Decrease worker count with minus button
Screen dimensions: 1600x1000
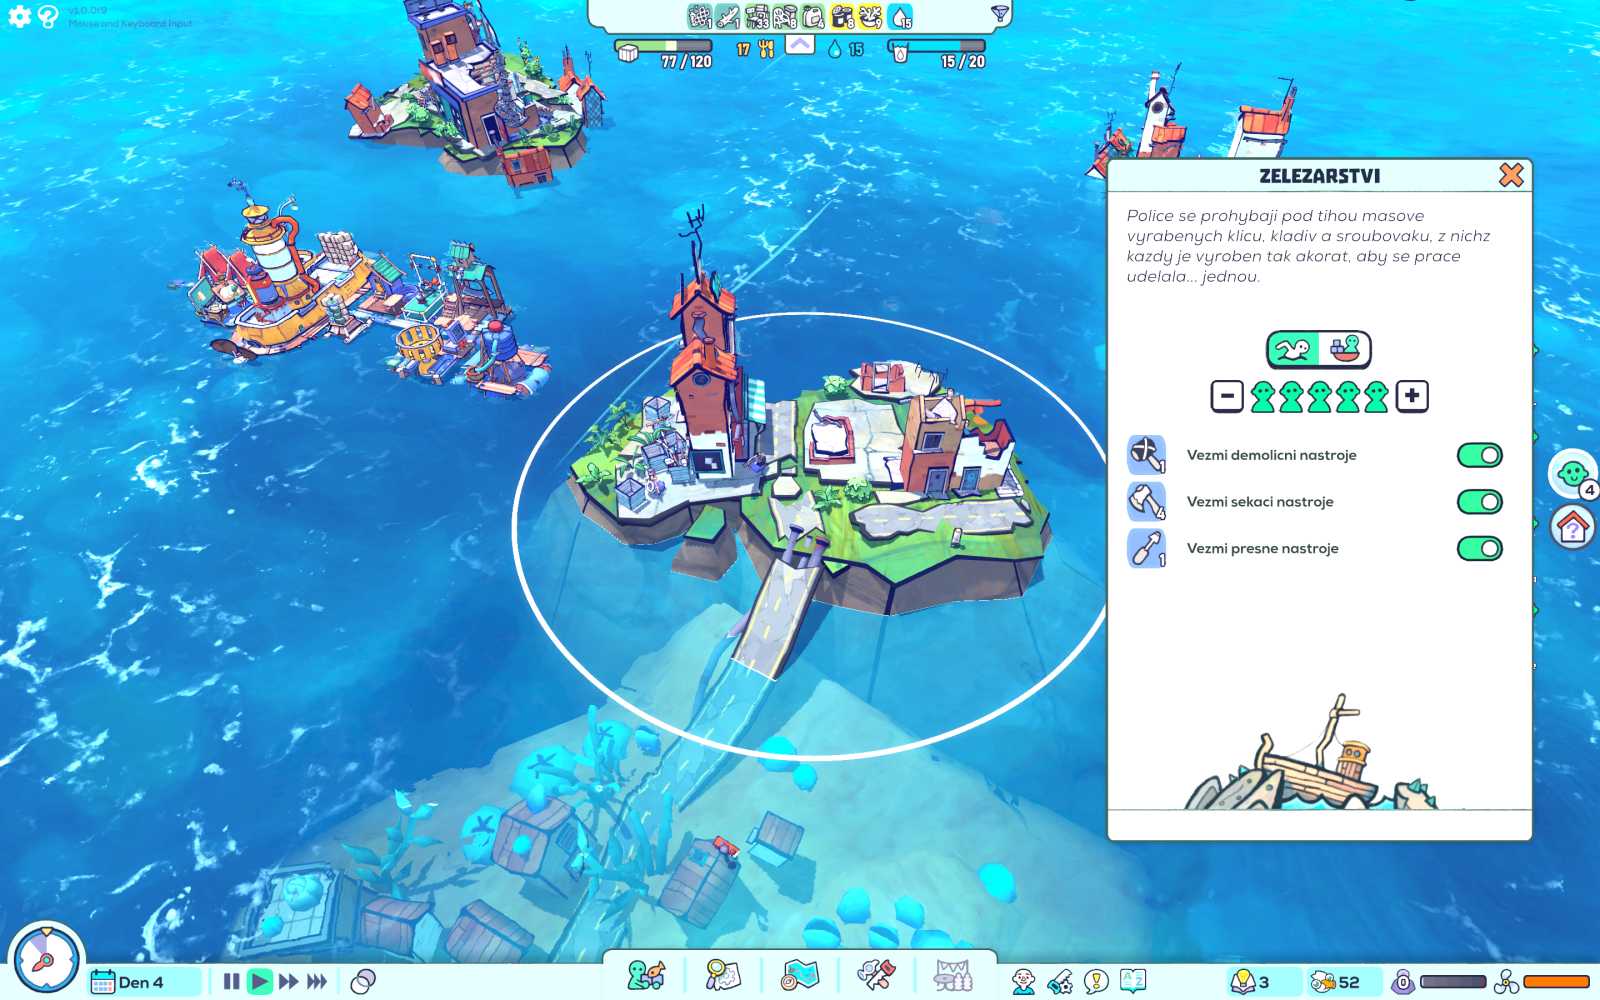tap(1227, 396)
